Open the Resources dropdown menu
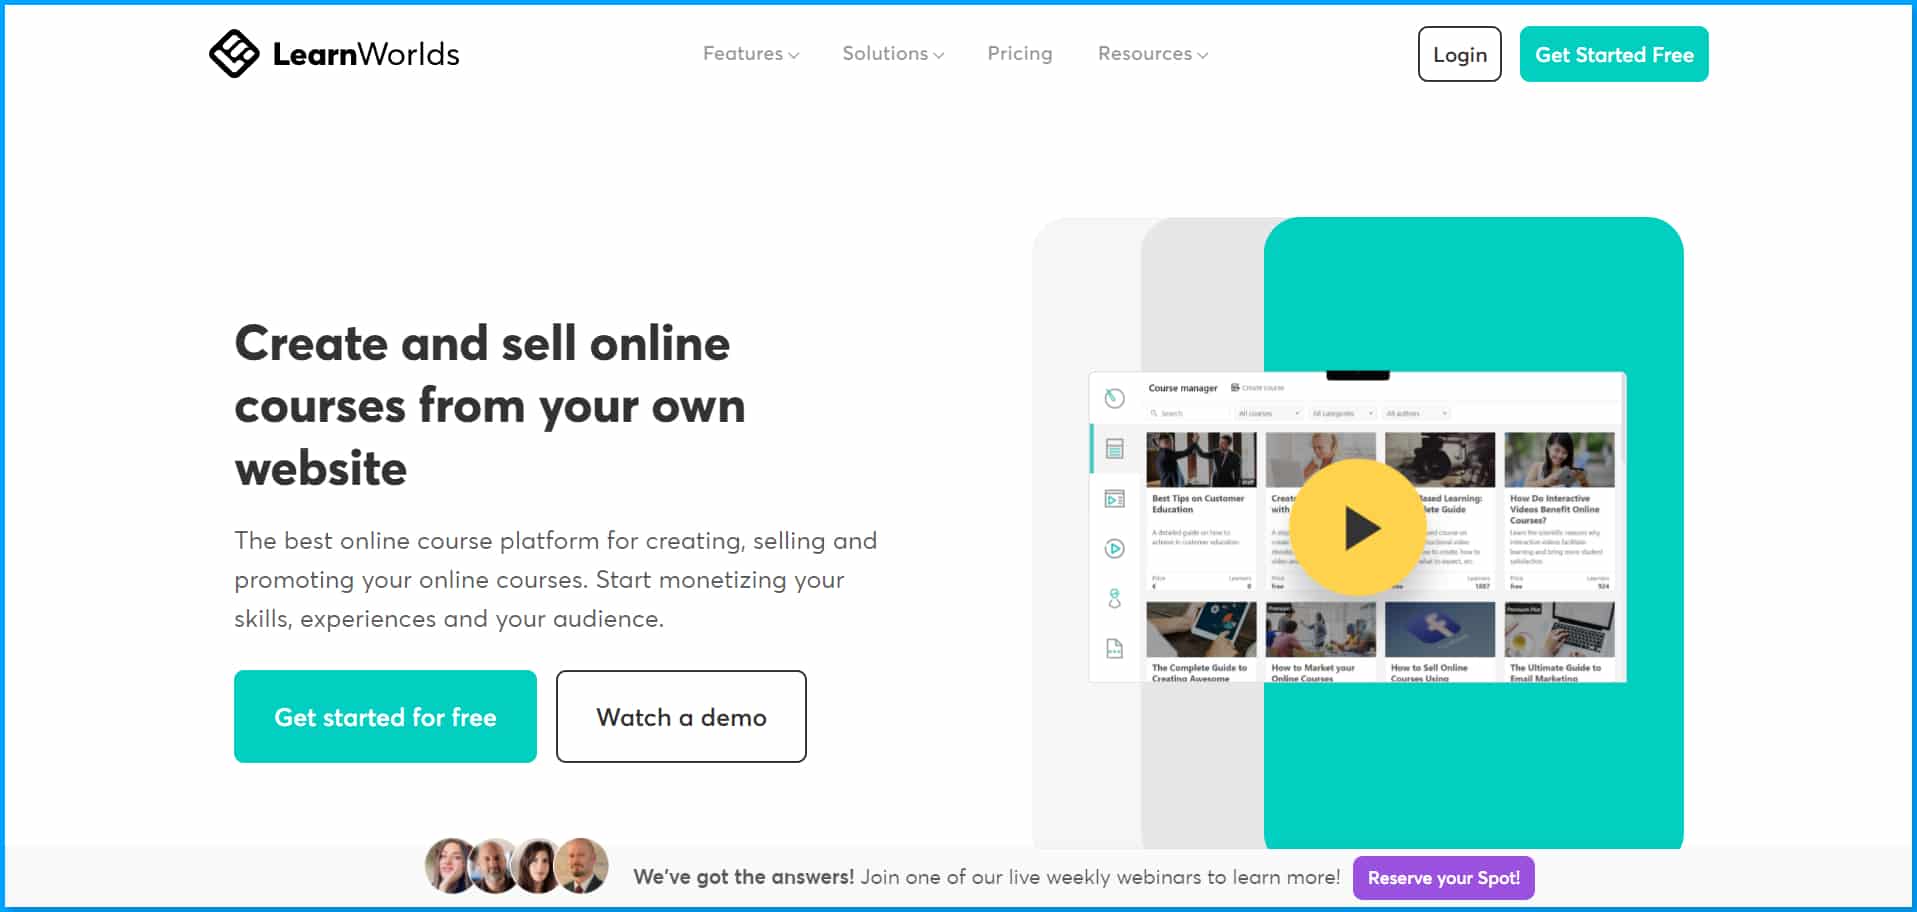Screen dimensions: 1917x912 click(1152, 54)
